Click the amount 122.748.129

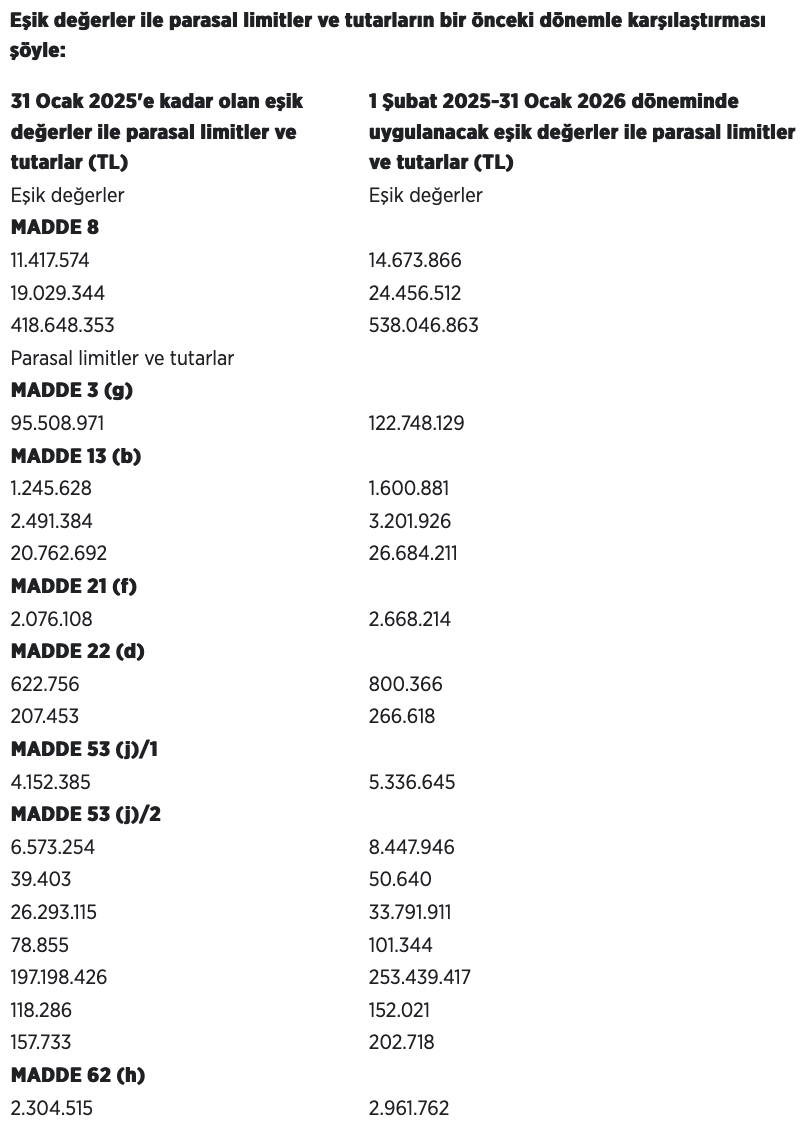(x=416, y=423)
